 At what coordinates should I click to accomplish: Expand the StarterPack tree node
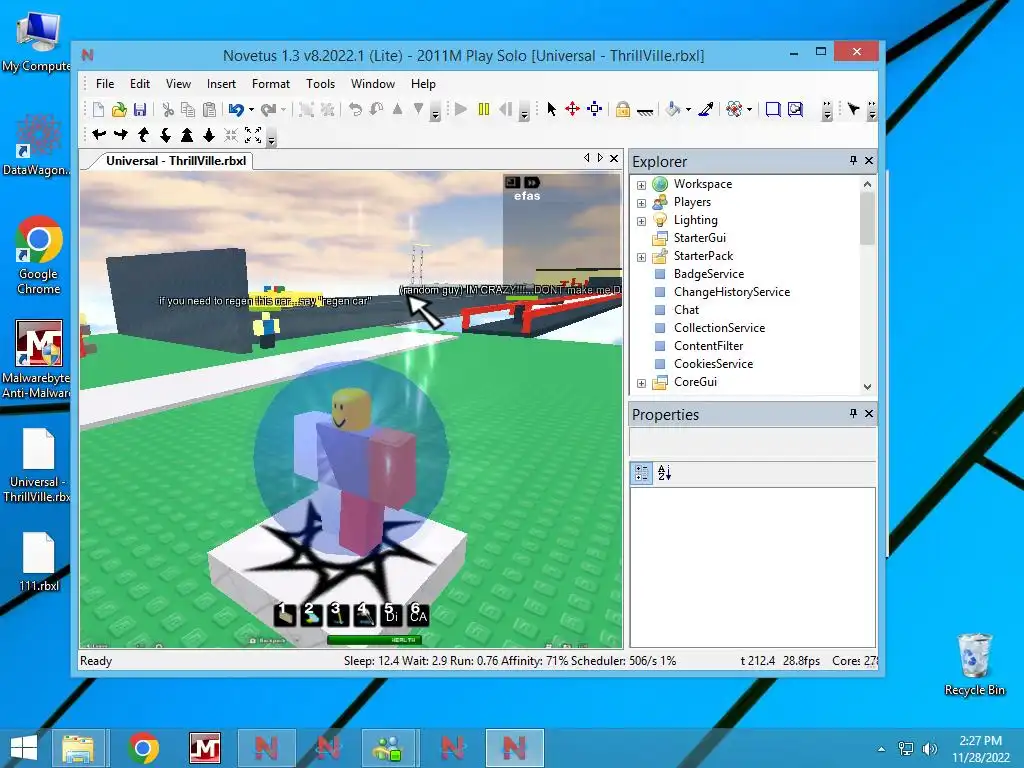[x=641, y=257]
